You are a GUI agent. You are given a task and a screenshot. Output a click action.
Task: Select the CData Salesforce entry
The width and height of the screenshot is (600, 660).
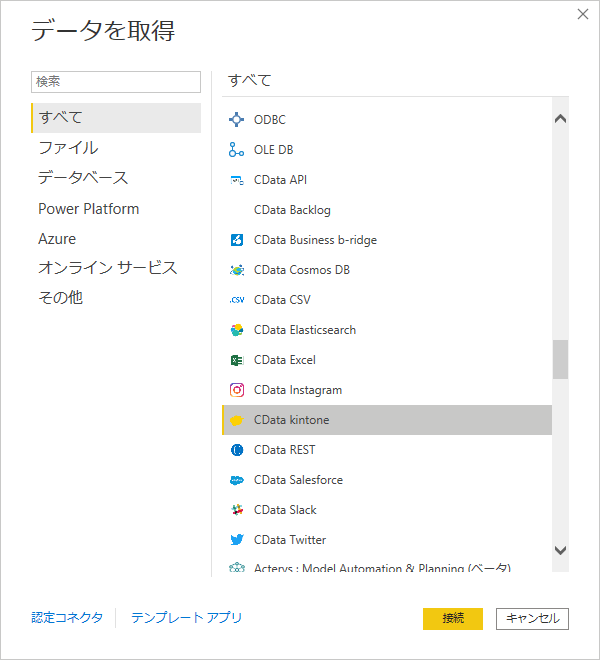click(387, 480)
